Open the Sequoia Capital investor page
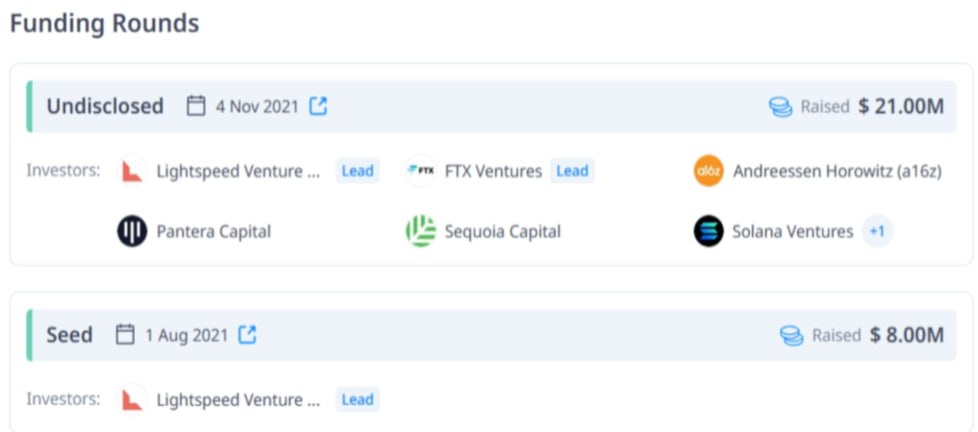The image size is (978, 432). coord(503,232)
